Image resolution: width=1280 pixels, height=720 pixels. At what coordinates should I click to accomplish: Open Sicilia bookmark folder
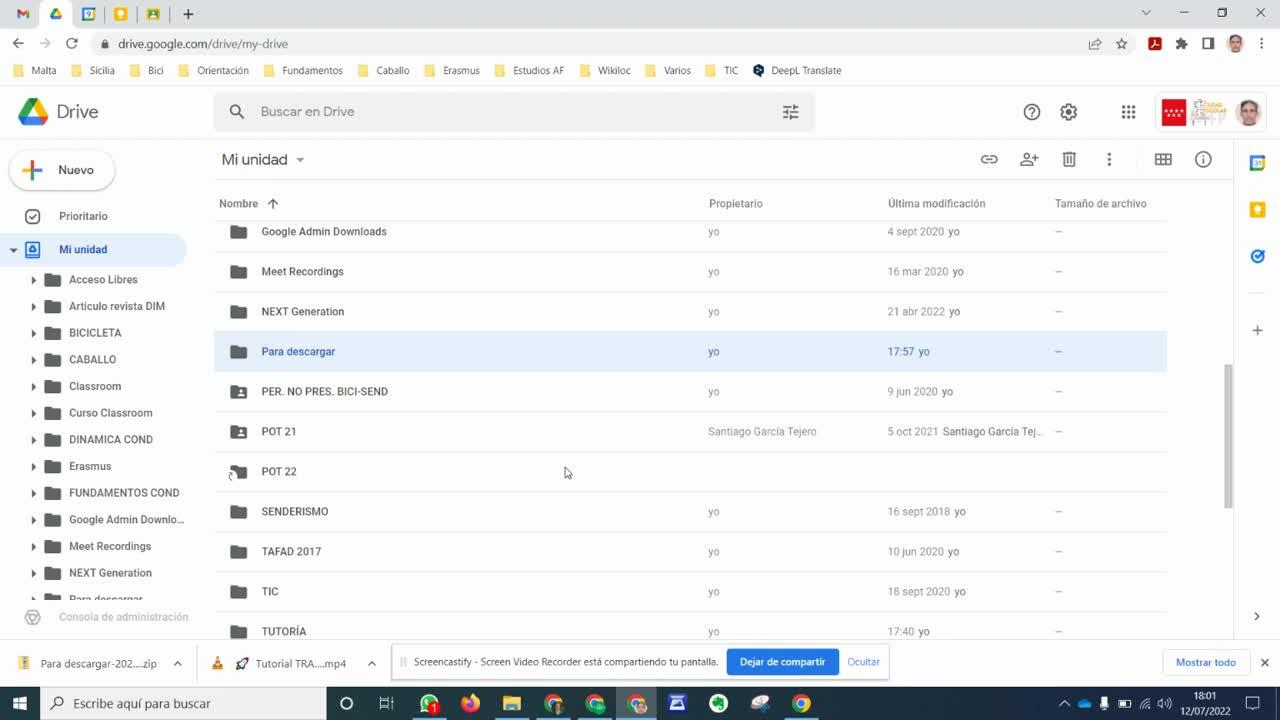tap(93, 71)
